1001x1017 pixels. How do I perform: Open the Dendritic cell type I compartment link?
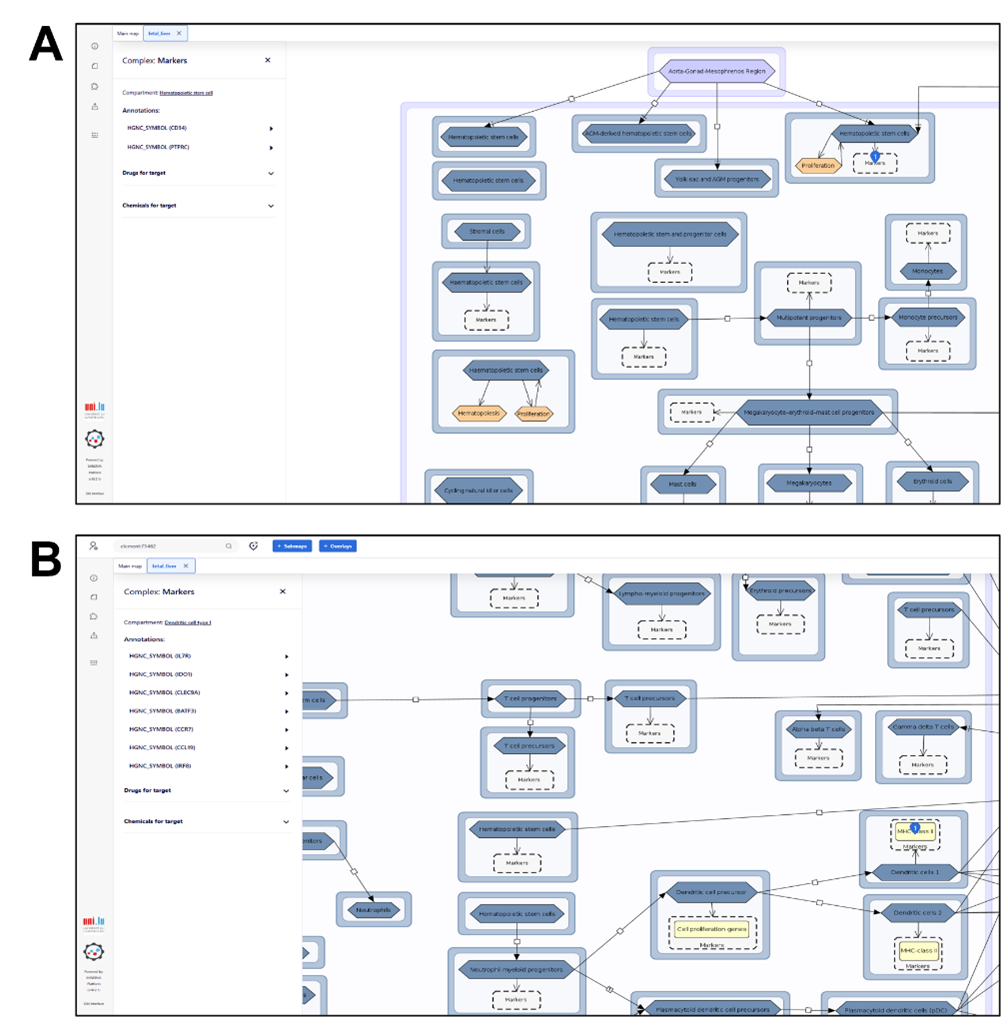tap(188, 622)
